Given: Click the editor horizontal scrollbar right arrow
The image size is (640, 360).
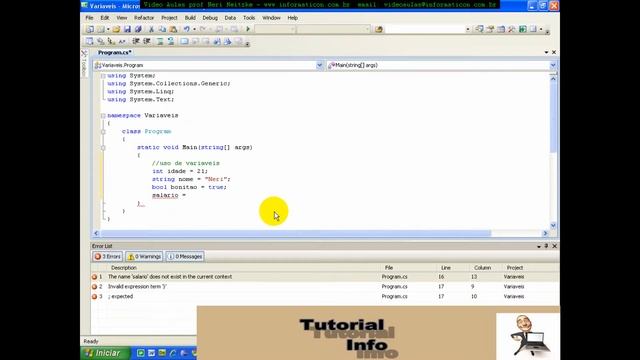Looking at the screenshot, I should [x=545, y=233].
